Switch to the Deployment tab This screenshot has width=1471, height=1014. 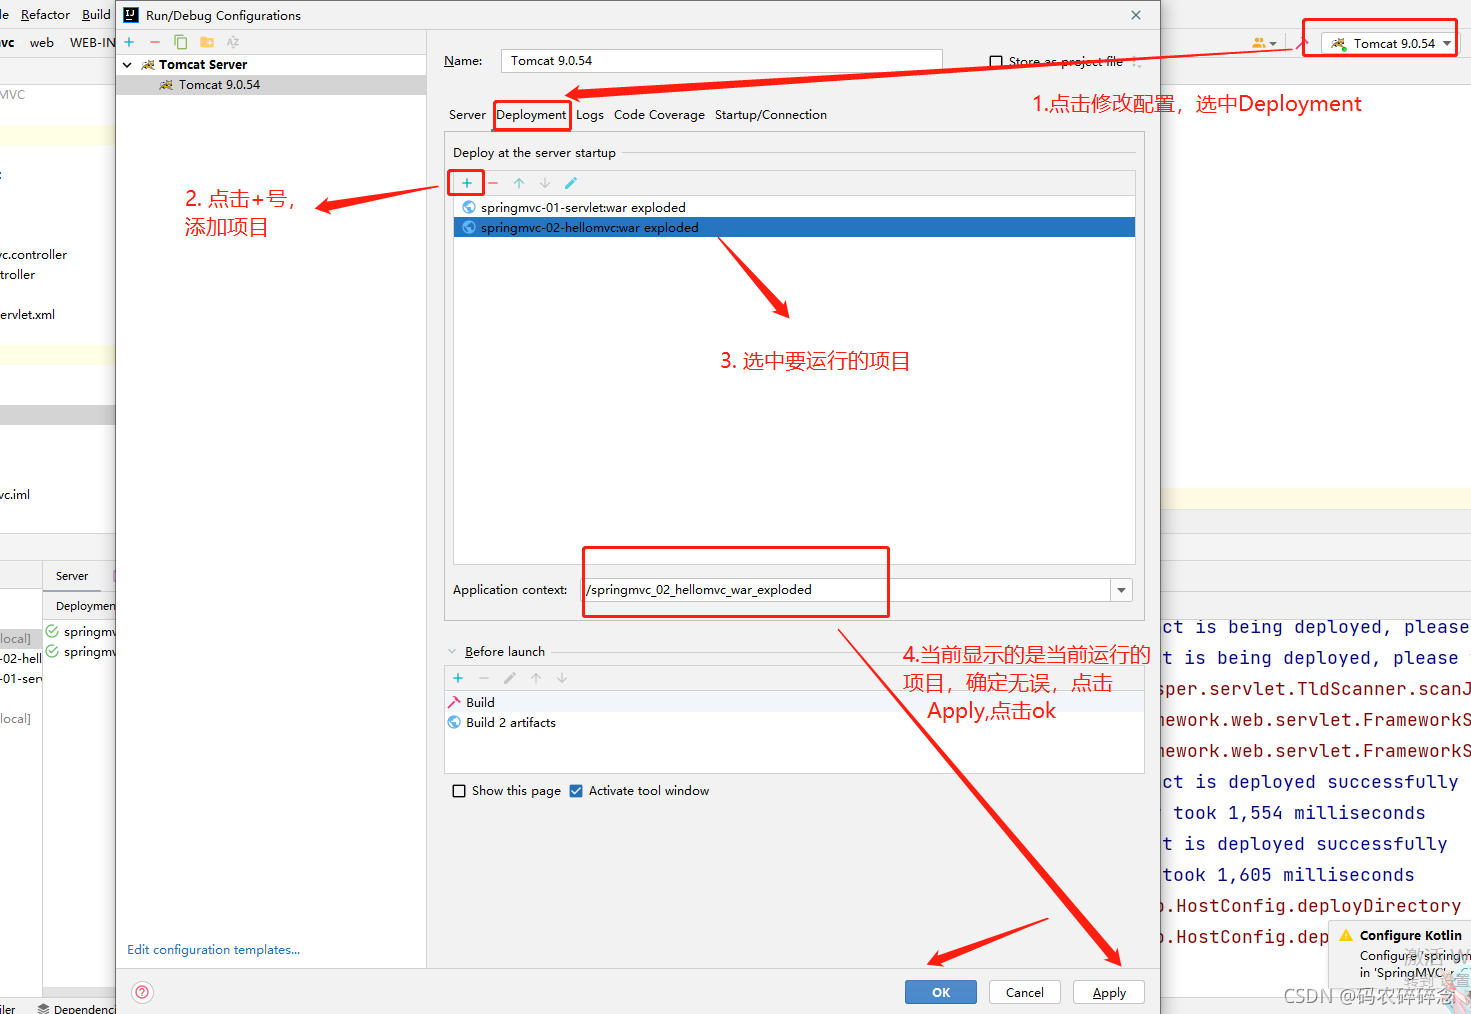(x=531, y=115)
